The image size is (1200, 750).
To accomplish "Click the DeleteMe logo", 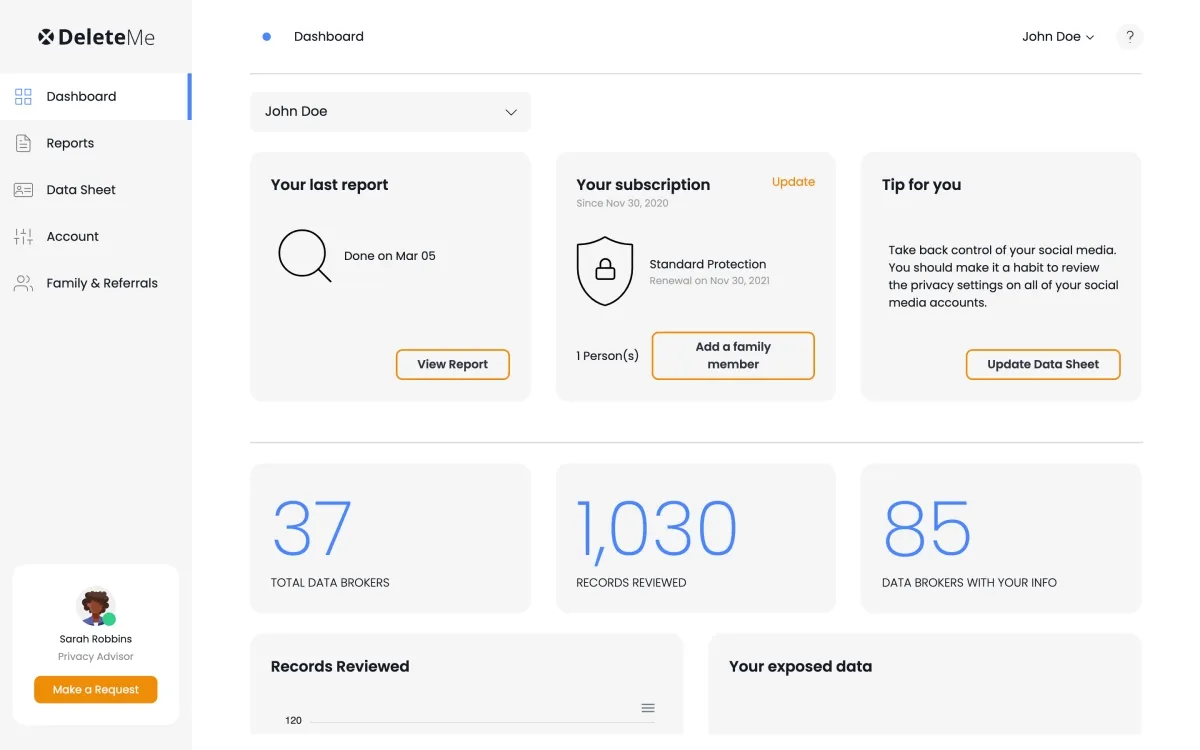I will coord(96,37).
